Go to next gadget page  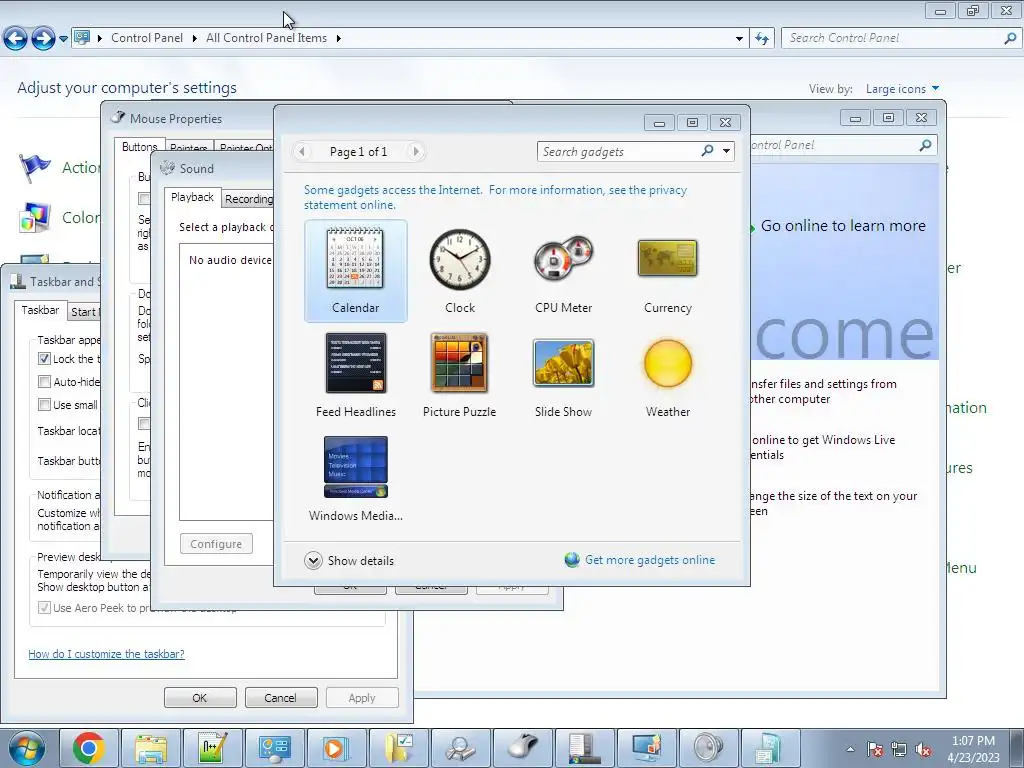click(x=415, y=152)
